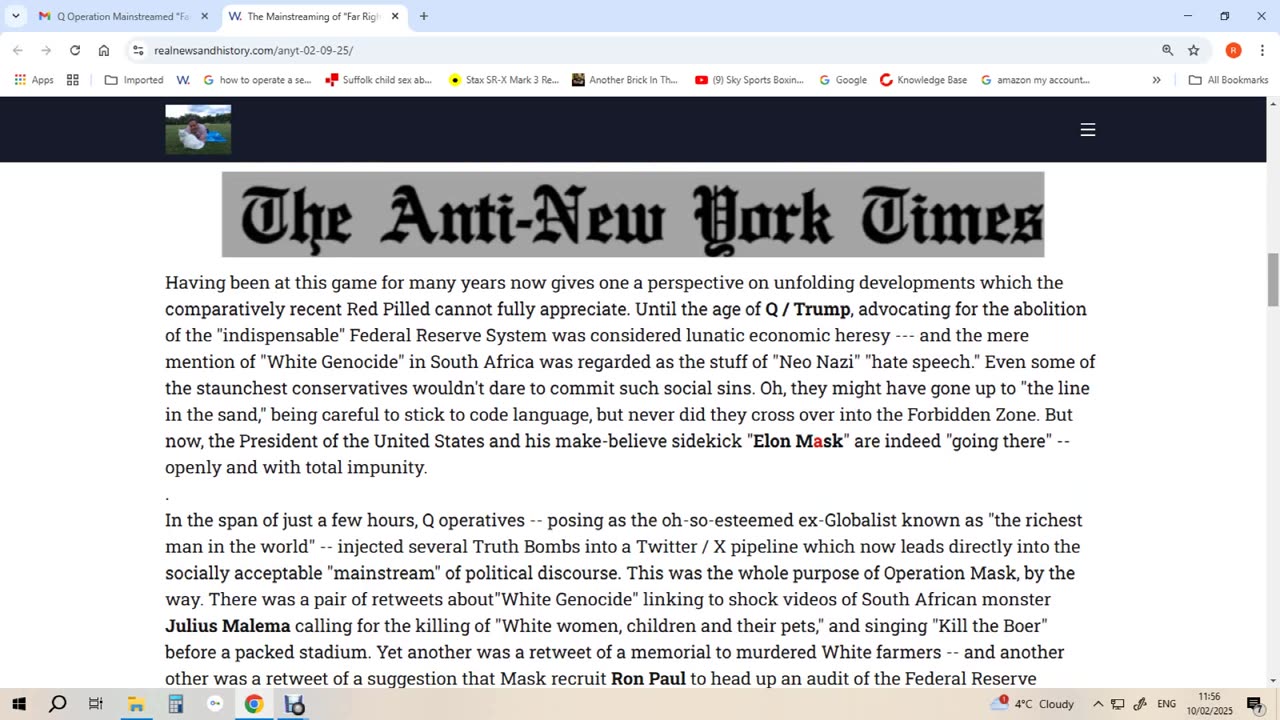The height and width of the screenshot is (720, 1280).
Task: Open Google Chrome on the taskbar
Action: 254,704
